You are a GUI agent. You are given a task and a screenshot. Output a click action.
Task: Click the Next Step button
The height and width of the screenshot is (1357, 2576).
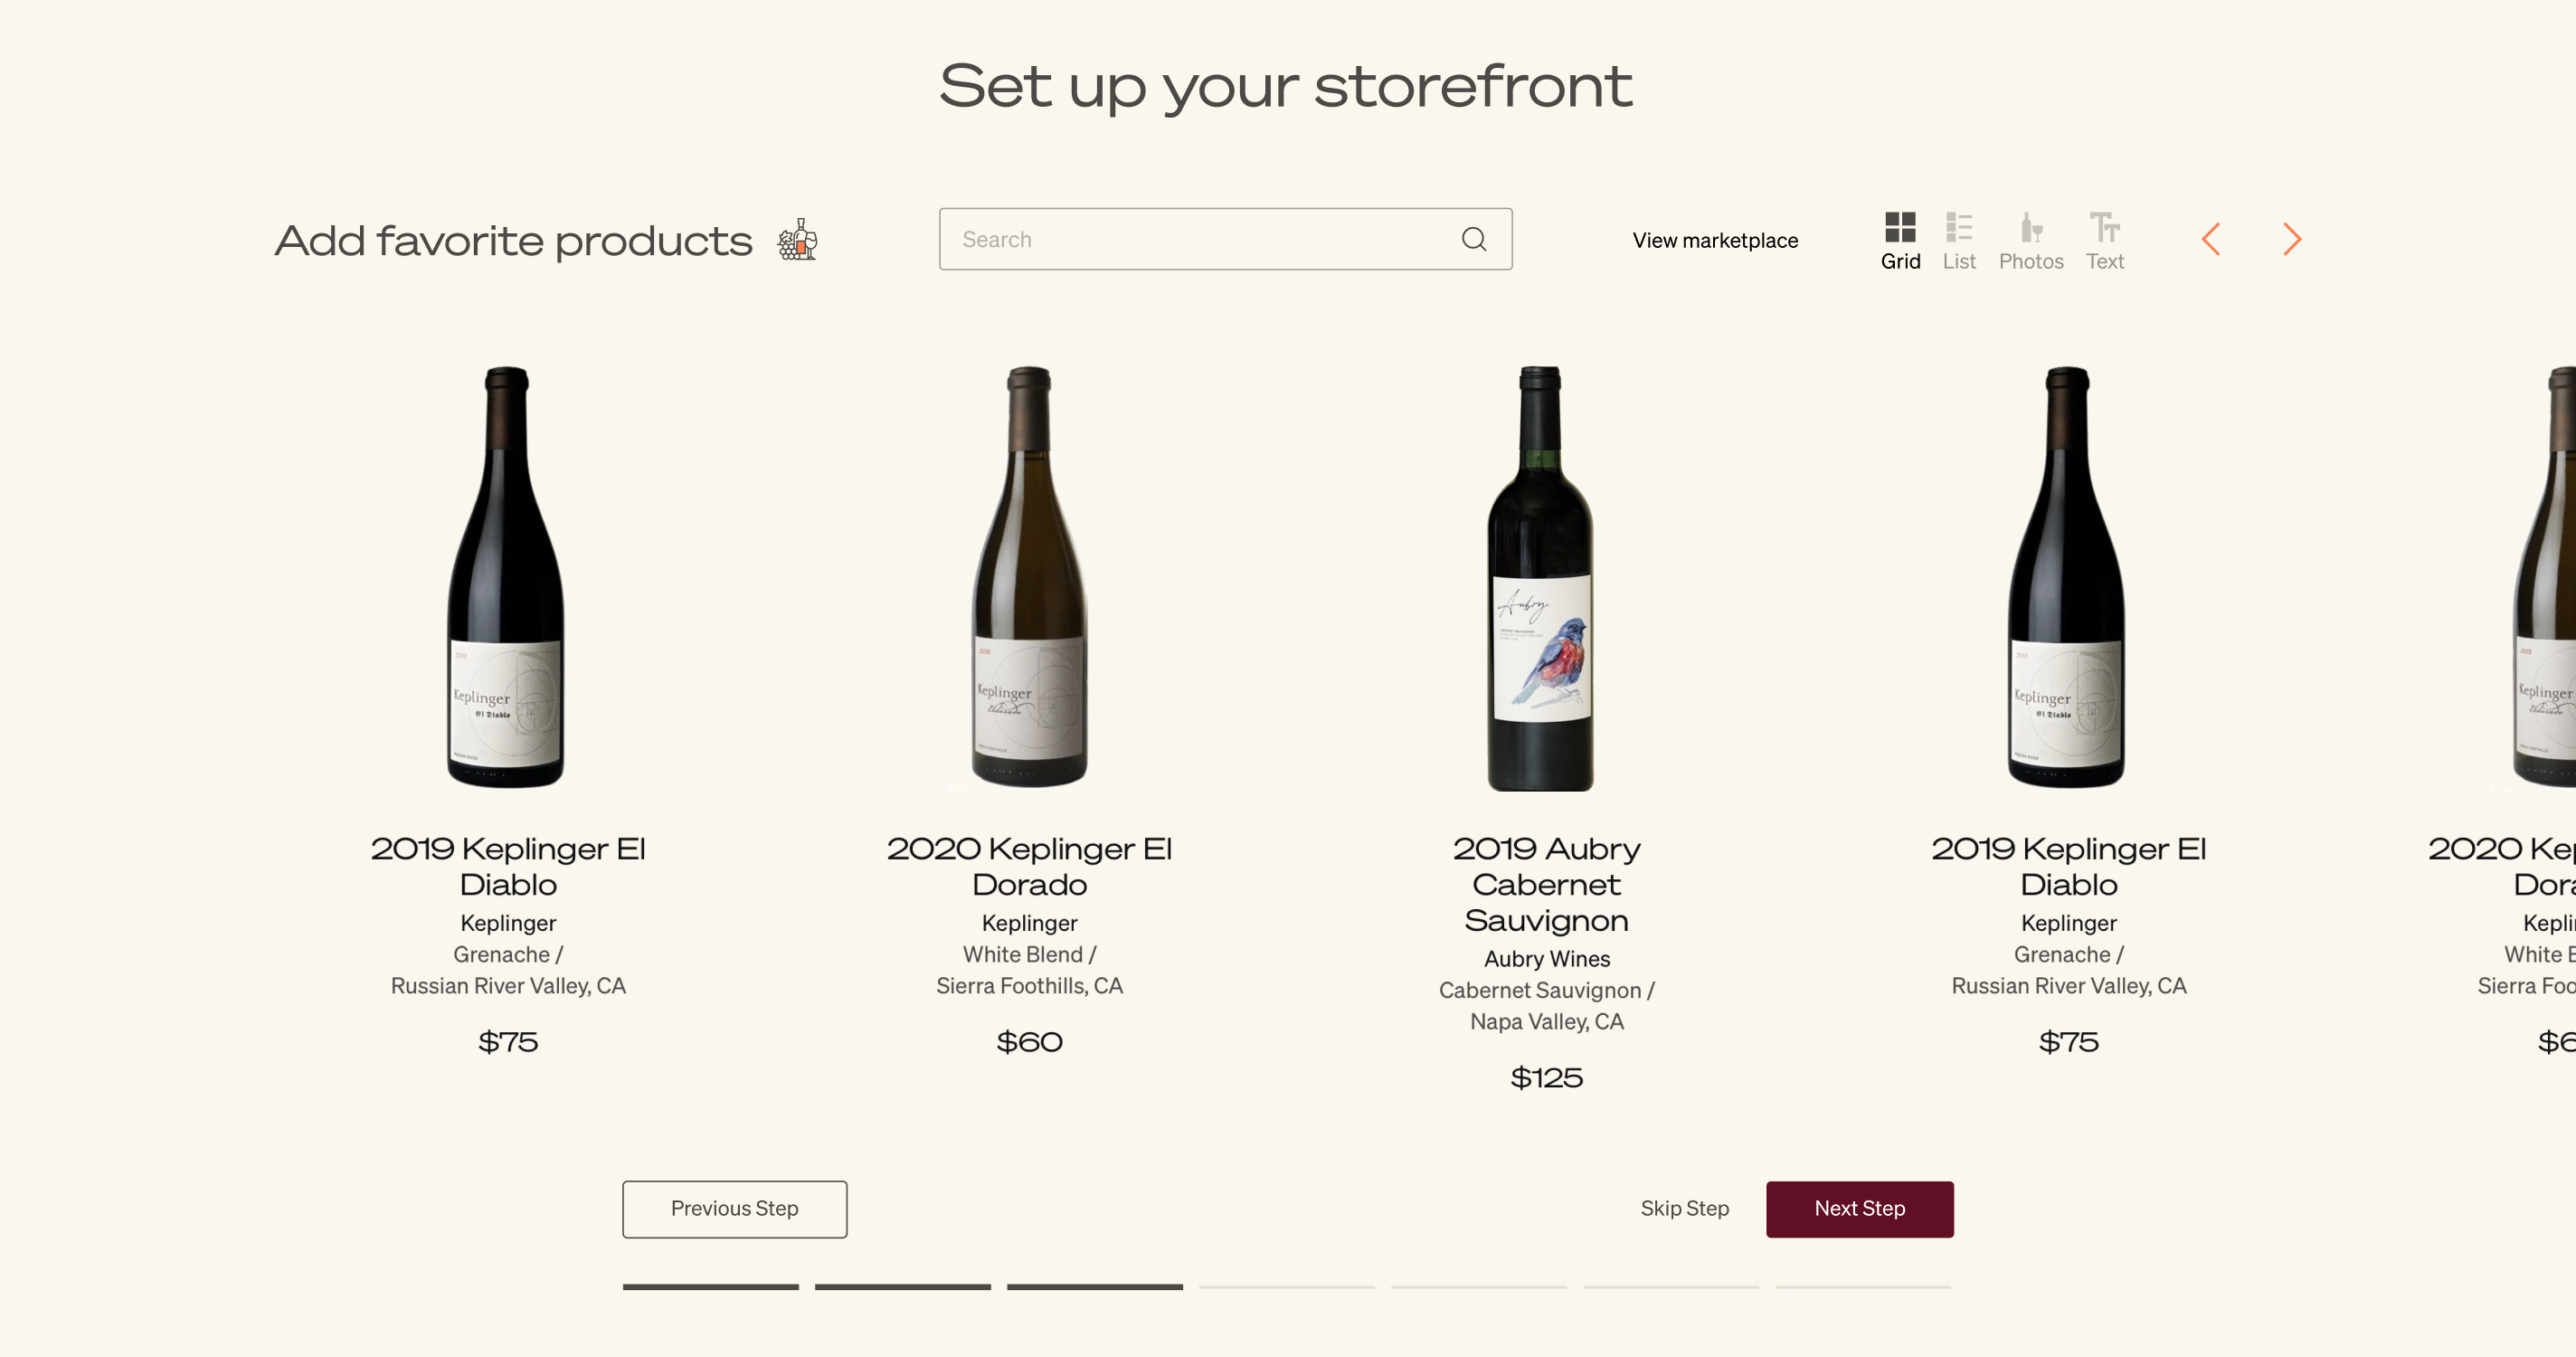click(x=1859, y=1209)
